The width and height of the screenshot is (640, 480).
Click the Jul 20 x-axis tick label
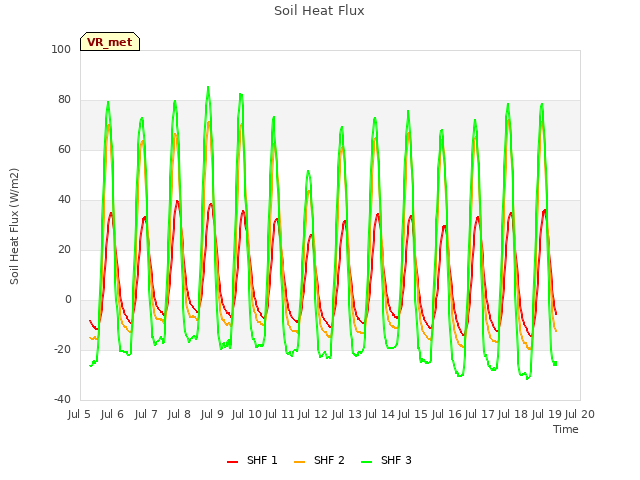click(x=580, y=414)
